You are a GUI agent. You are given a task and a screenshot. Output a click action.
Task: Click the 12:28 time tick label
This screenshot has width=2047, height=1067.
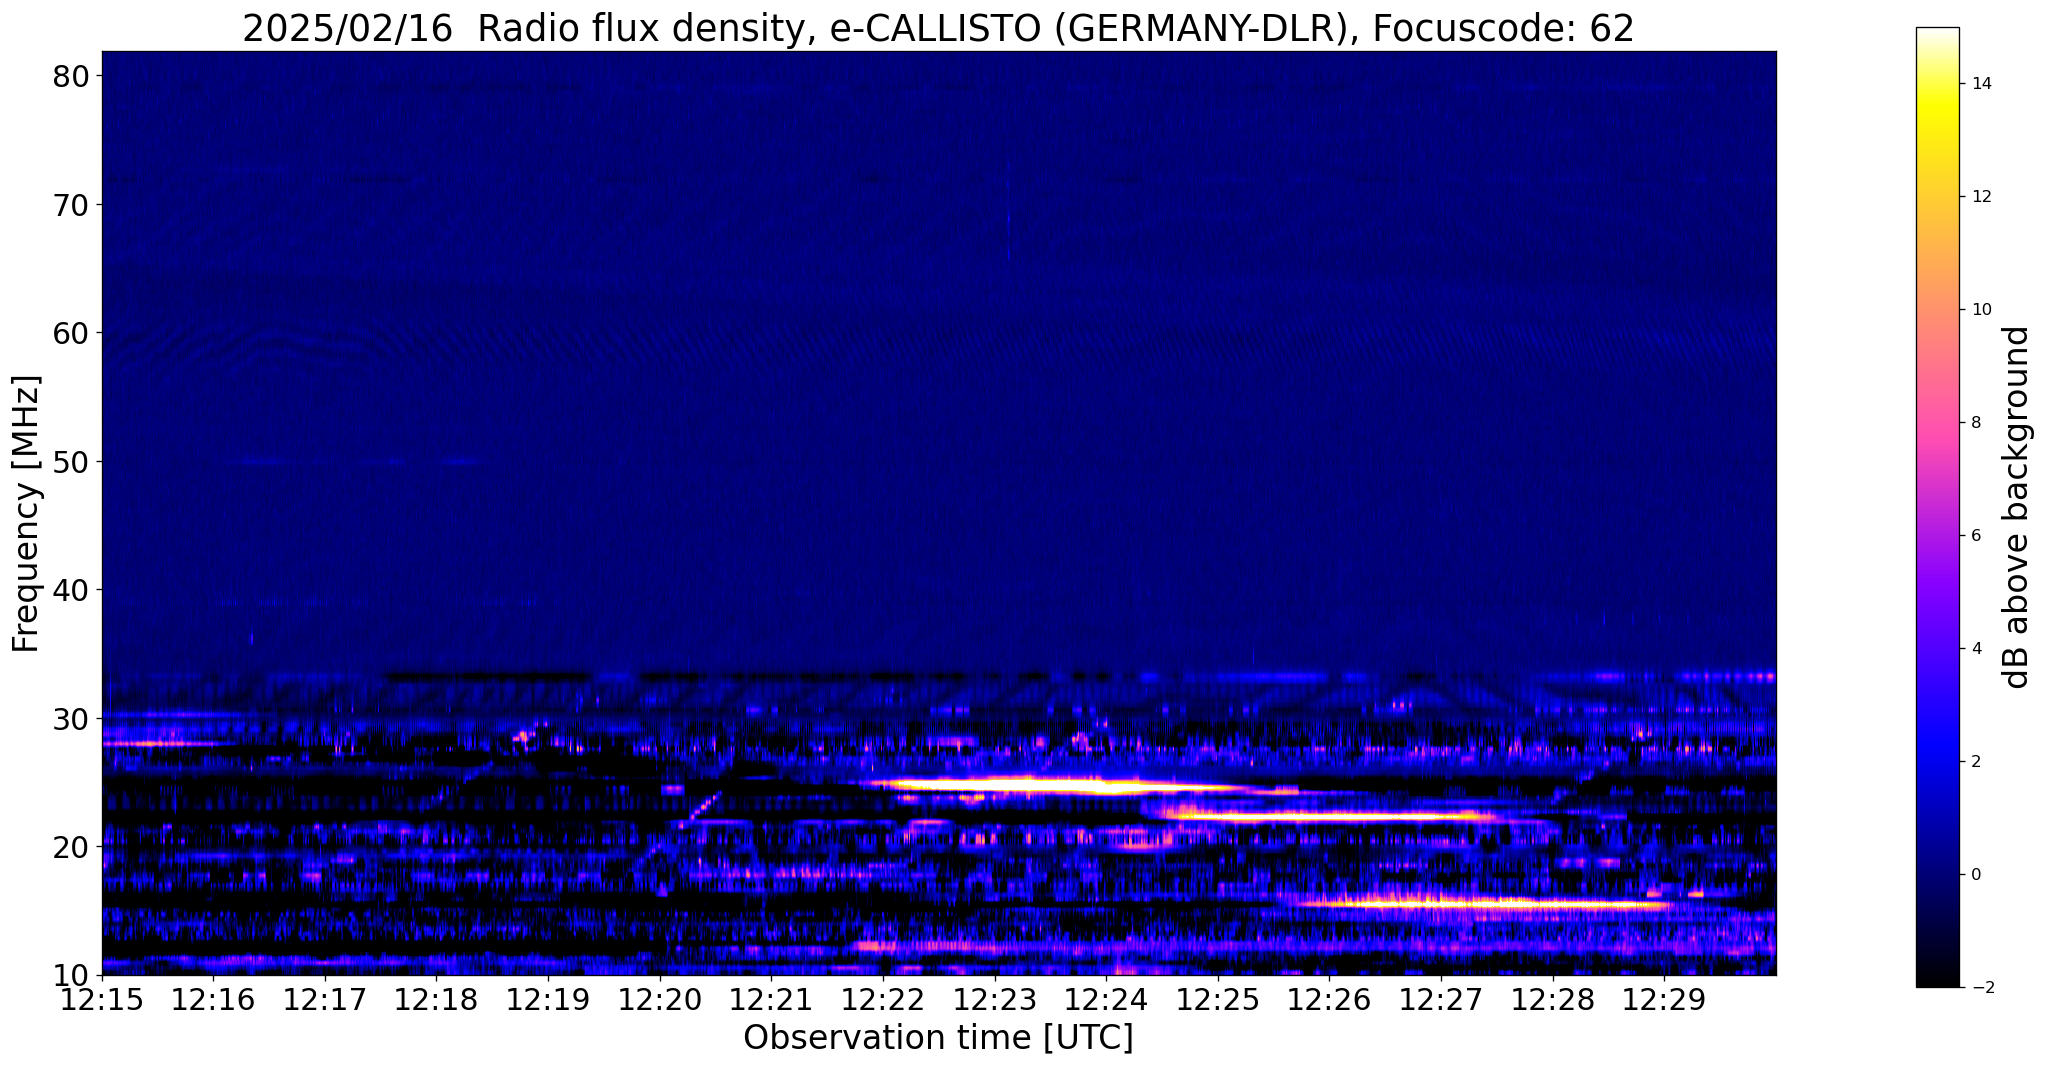click(1552, 1000)
